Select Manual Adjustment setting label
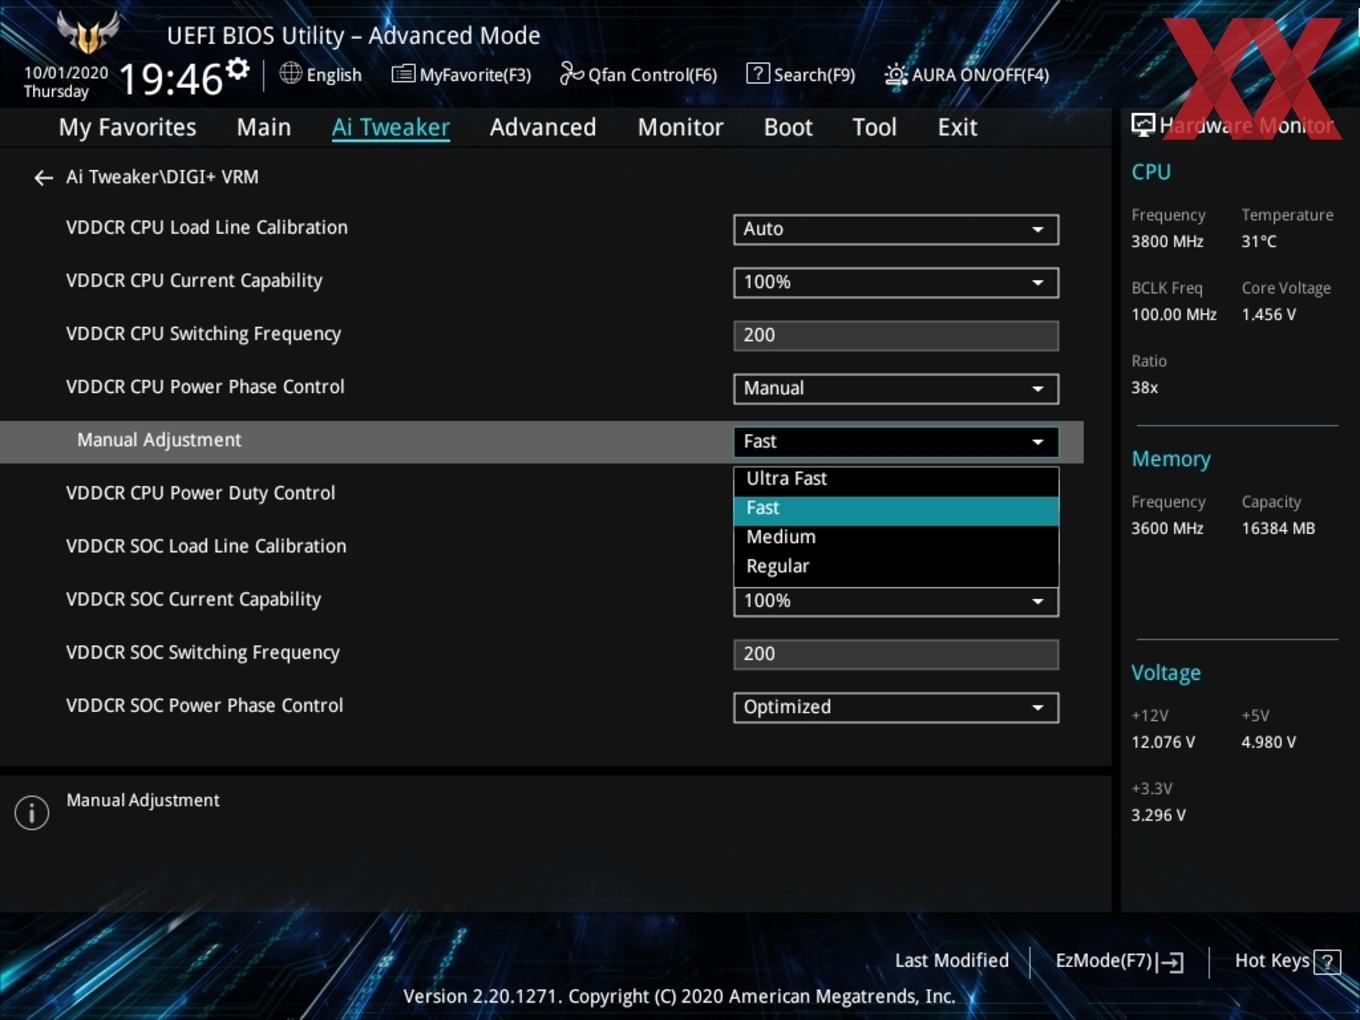This screenshot has width=1360, height=1020. (x=159, y=440)
